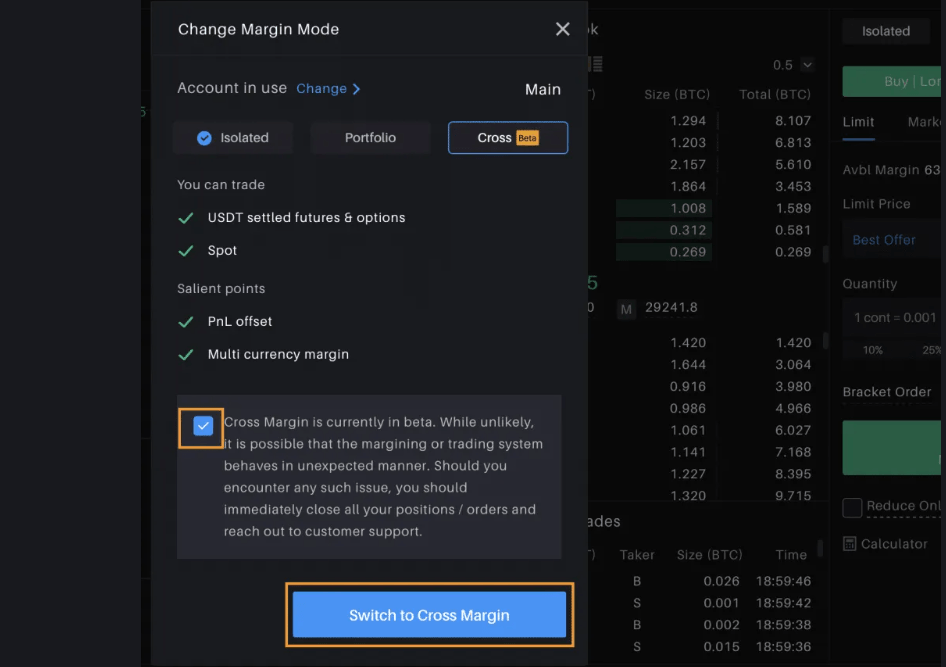Click the M mark price badge
This screenshot has height=667, width=946.
(x=626, y=309)
